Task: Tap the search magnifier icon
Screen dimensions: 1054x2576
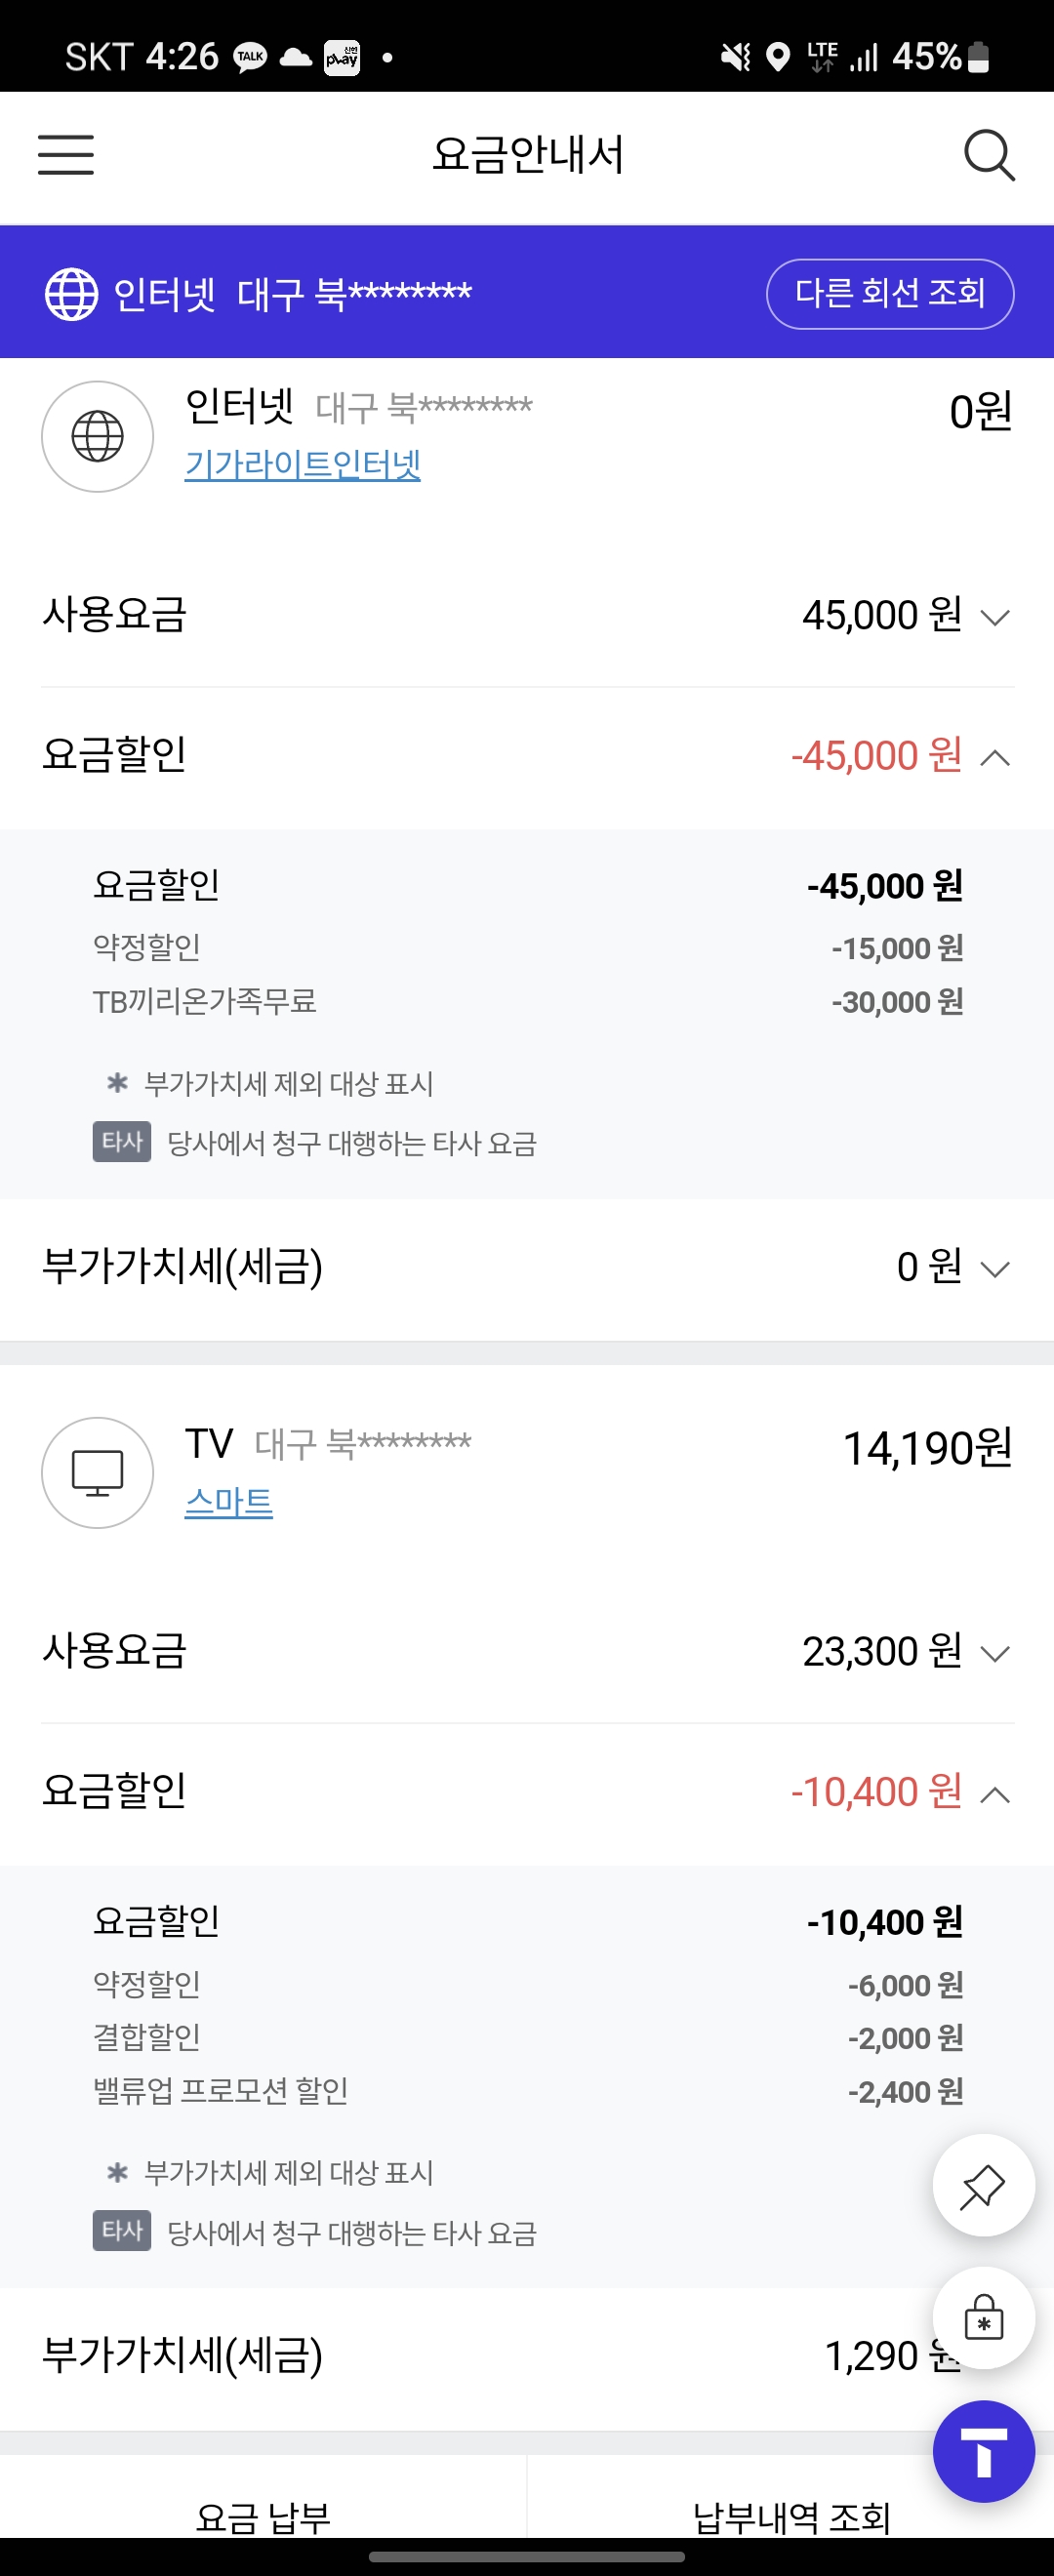Action: point(988,155)
